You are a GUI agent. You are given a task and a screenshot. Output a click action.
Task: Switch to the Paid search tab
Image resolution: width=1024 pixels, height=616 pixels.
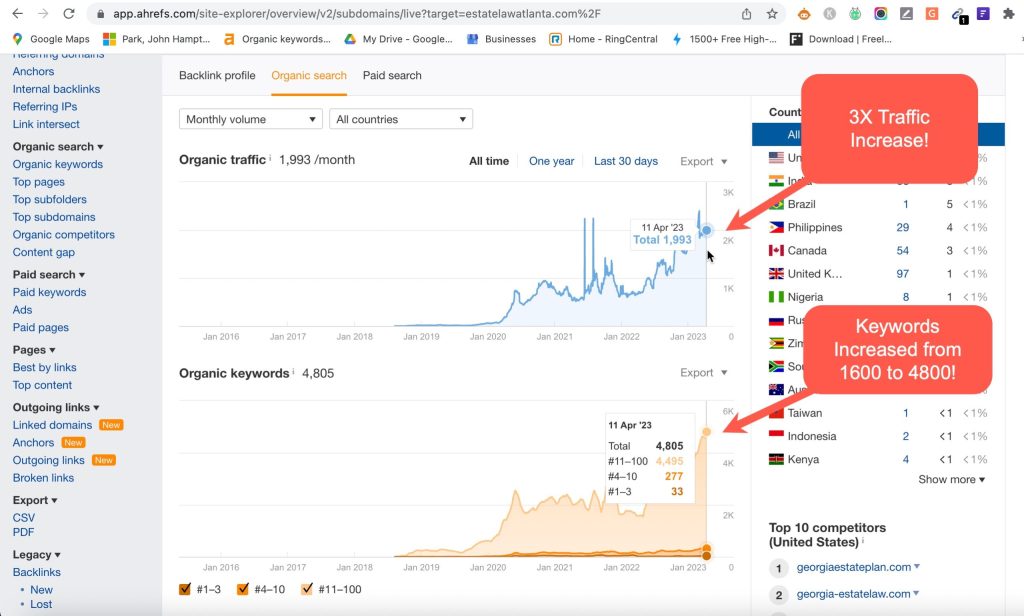[x=392, y=75]
